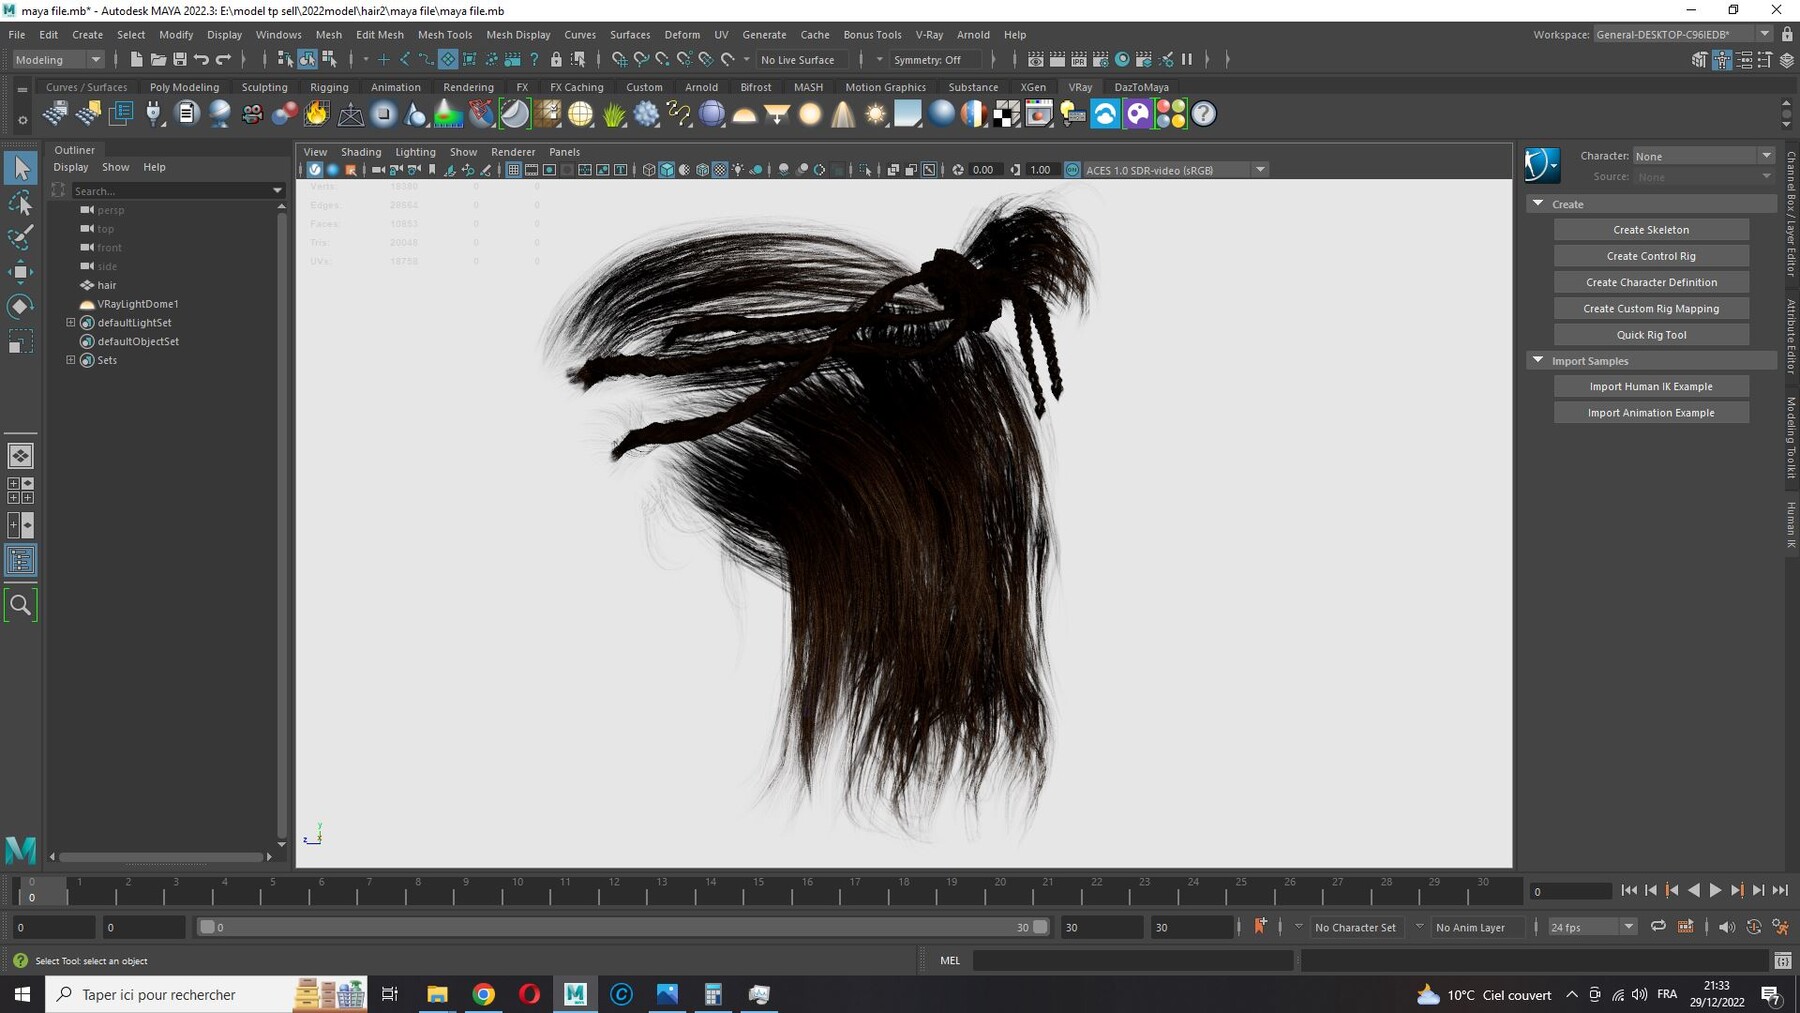Open the ACES color space dropdown
This screenshot has width=1800, height=1013.
tap(1175, 170)
